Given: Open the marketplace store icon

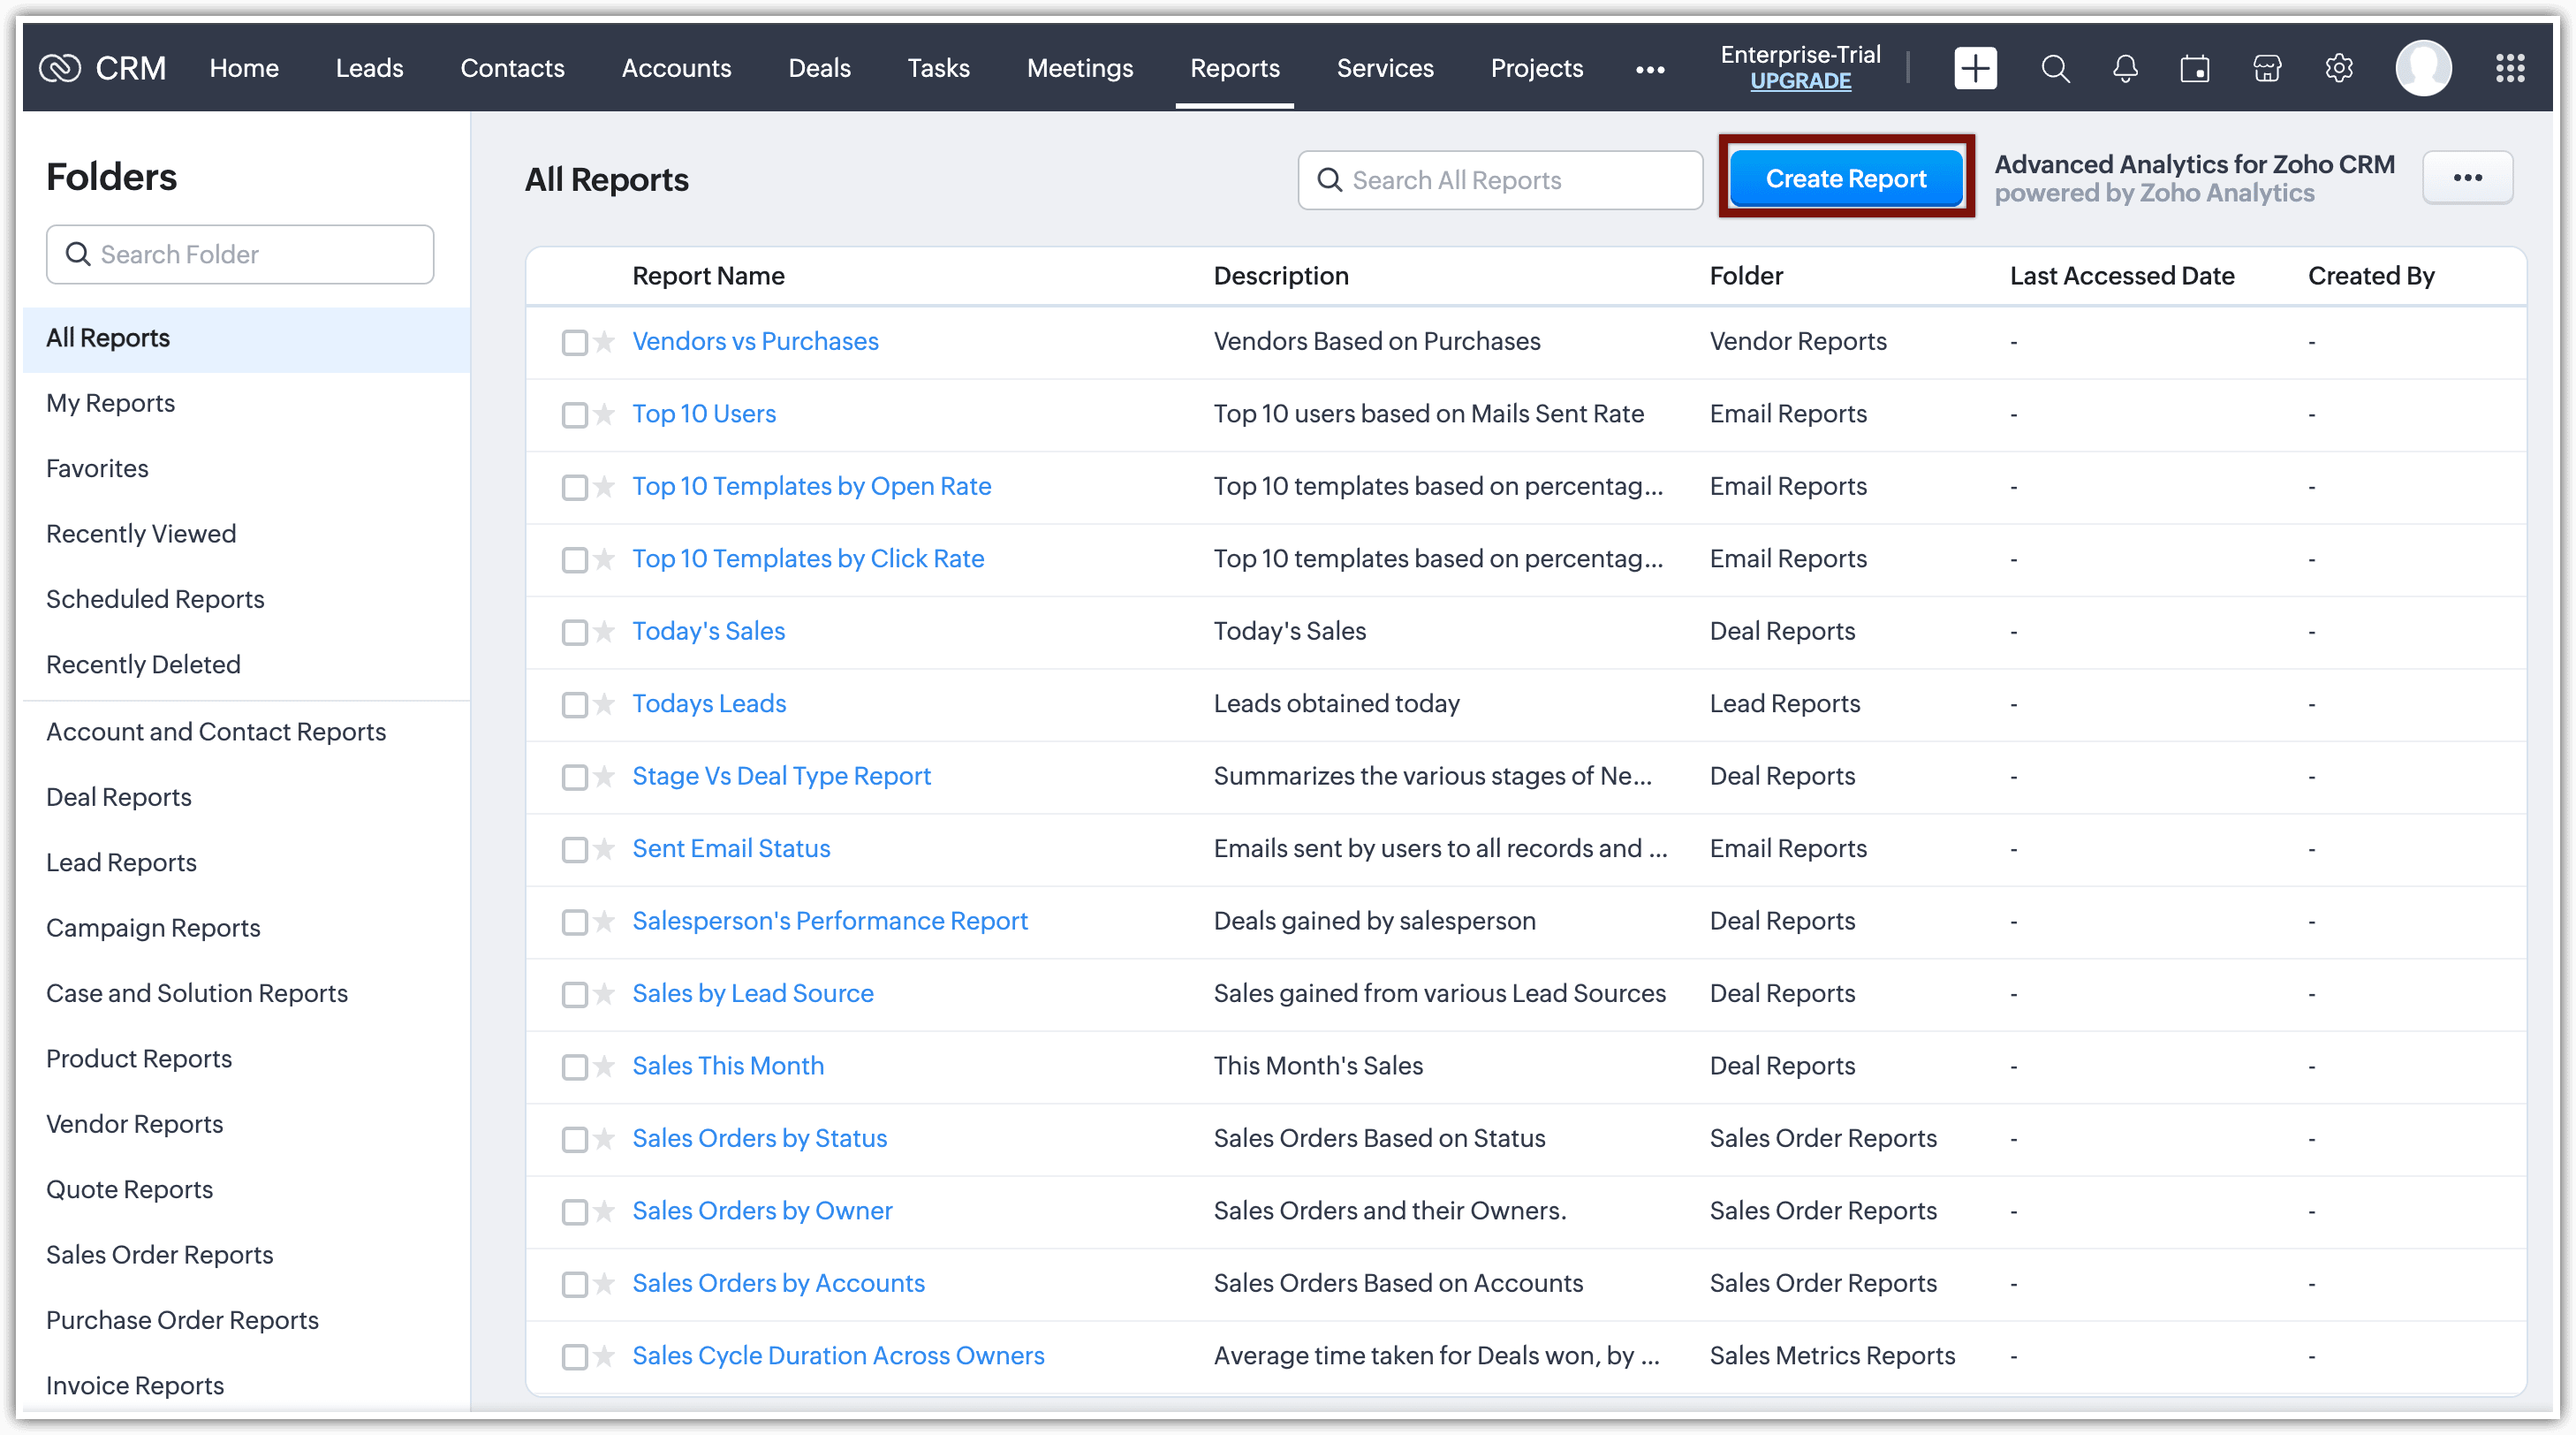Looking at the screenshot, I should pos(2267,68).
